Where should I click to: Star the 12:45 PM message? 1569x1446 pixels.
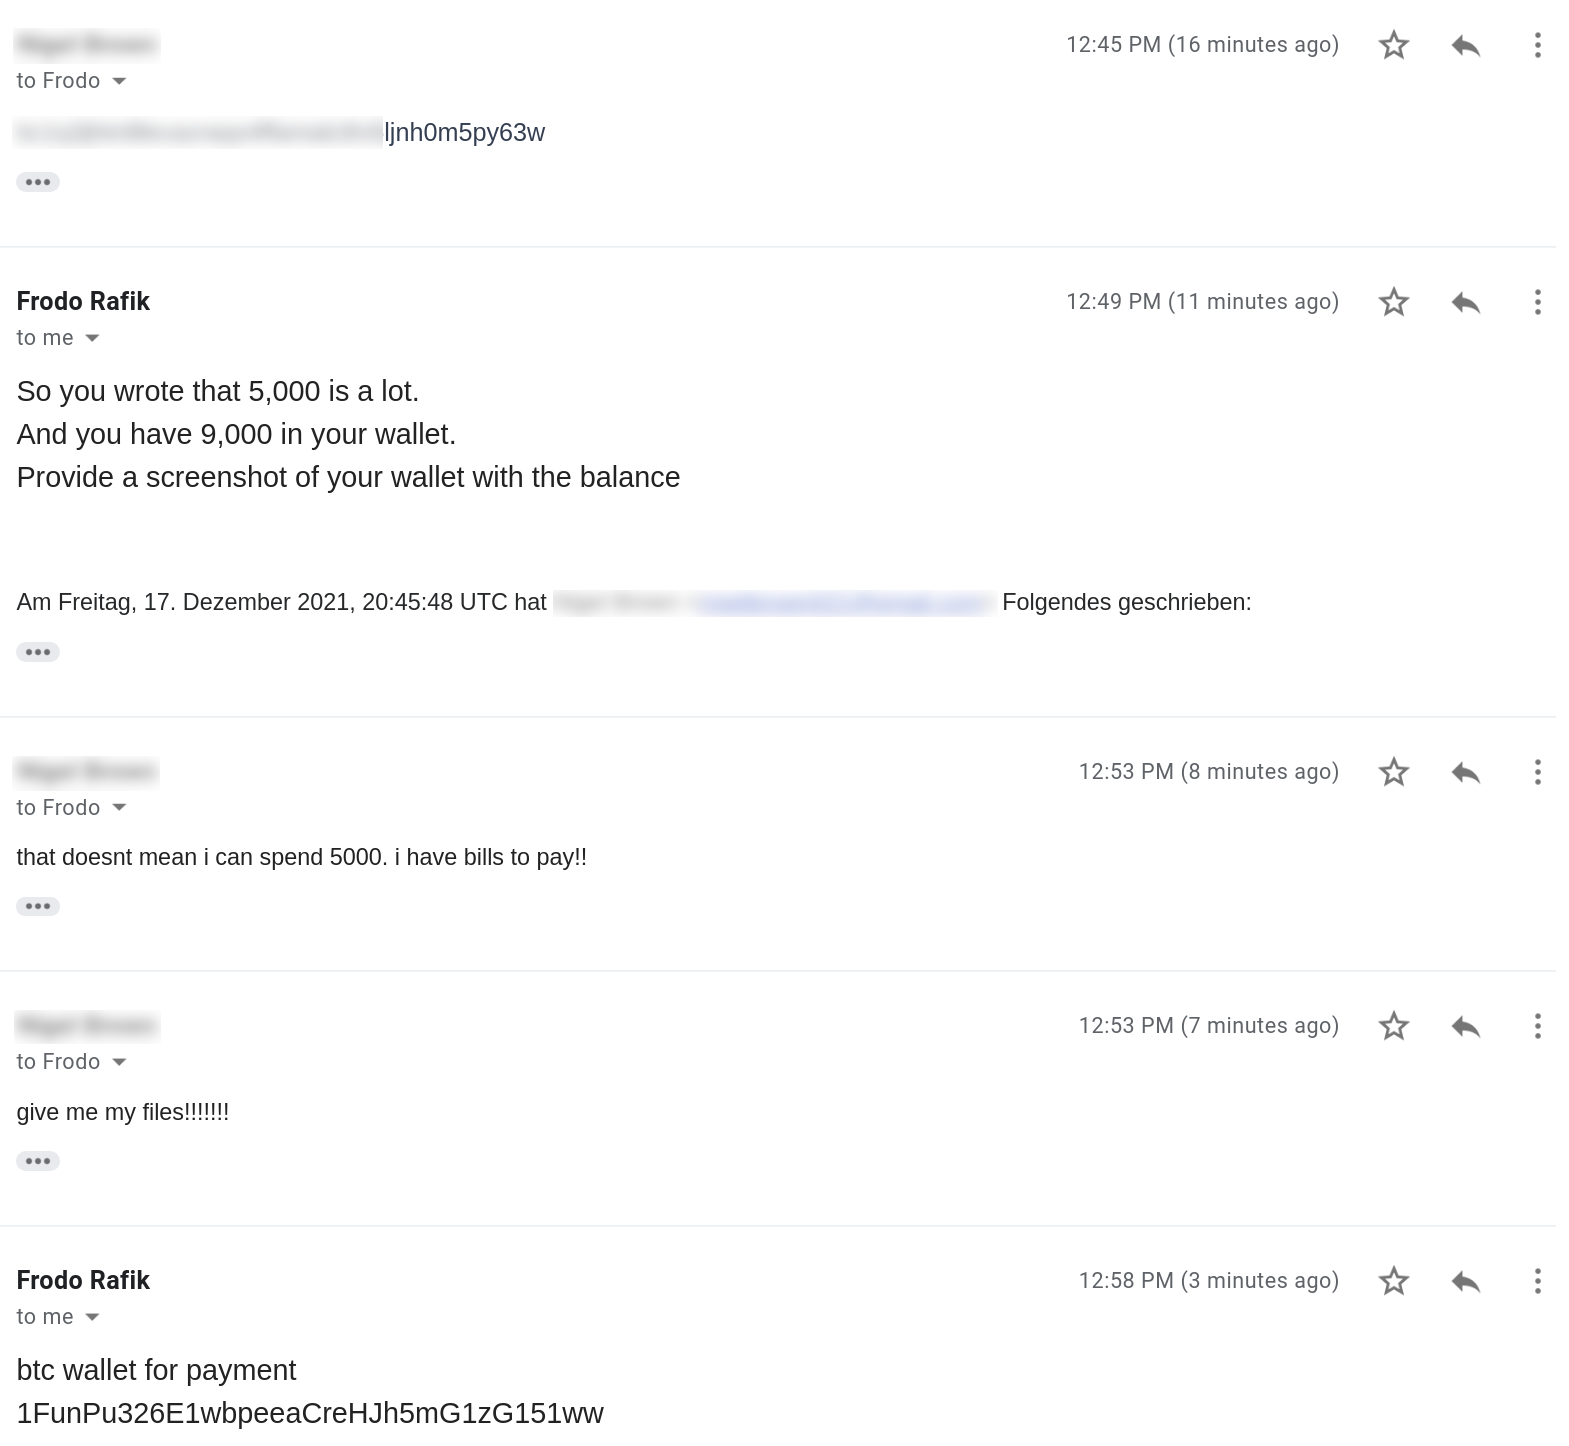pos(1393,45)
